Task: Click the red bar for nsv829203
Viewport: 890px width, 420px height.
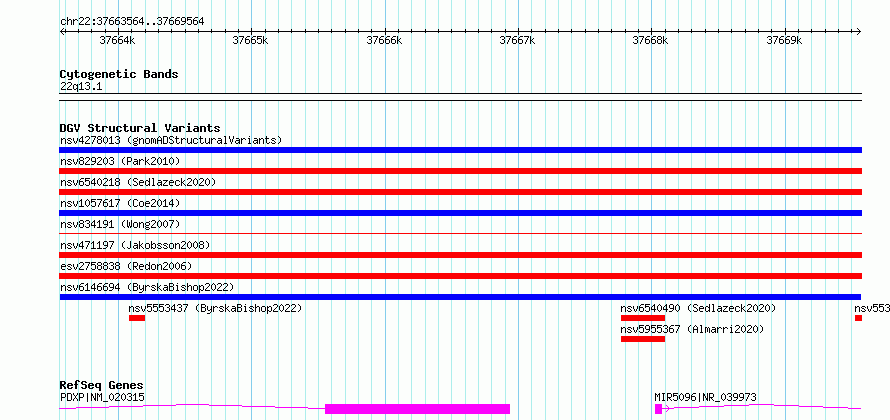Action: click(x=460, y=171)
